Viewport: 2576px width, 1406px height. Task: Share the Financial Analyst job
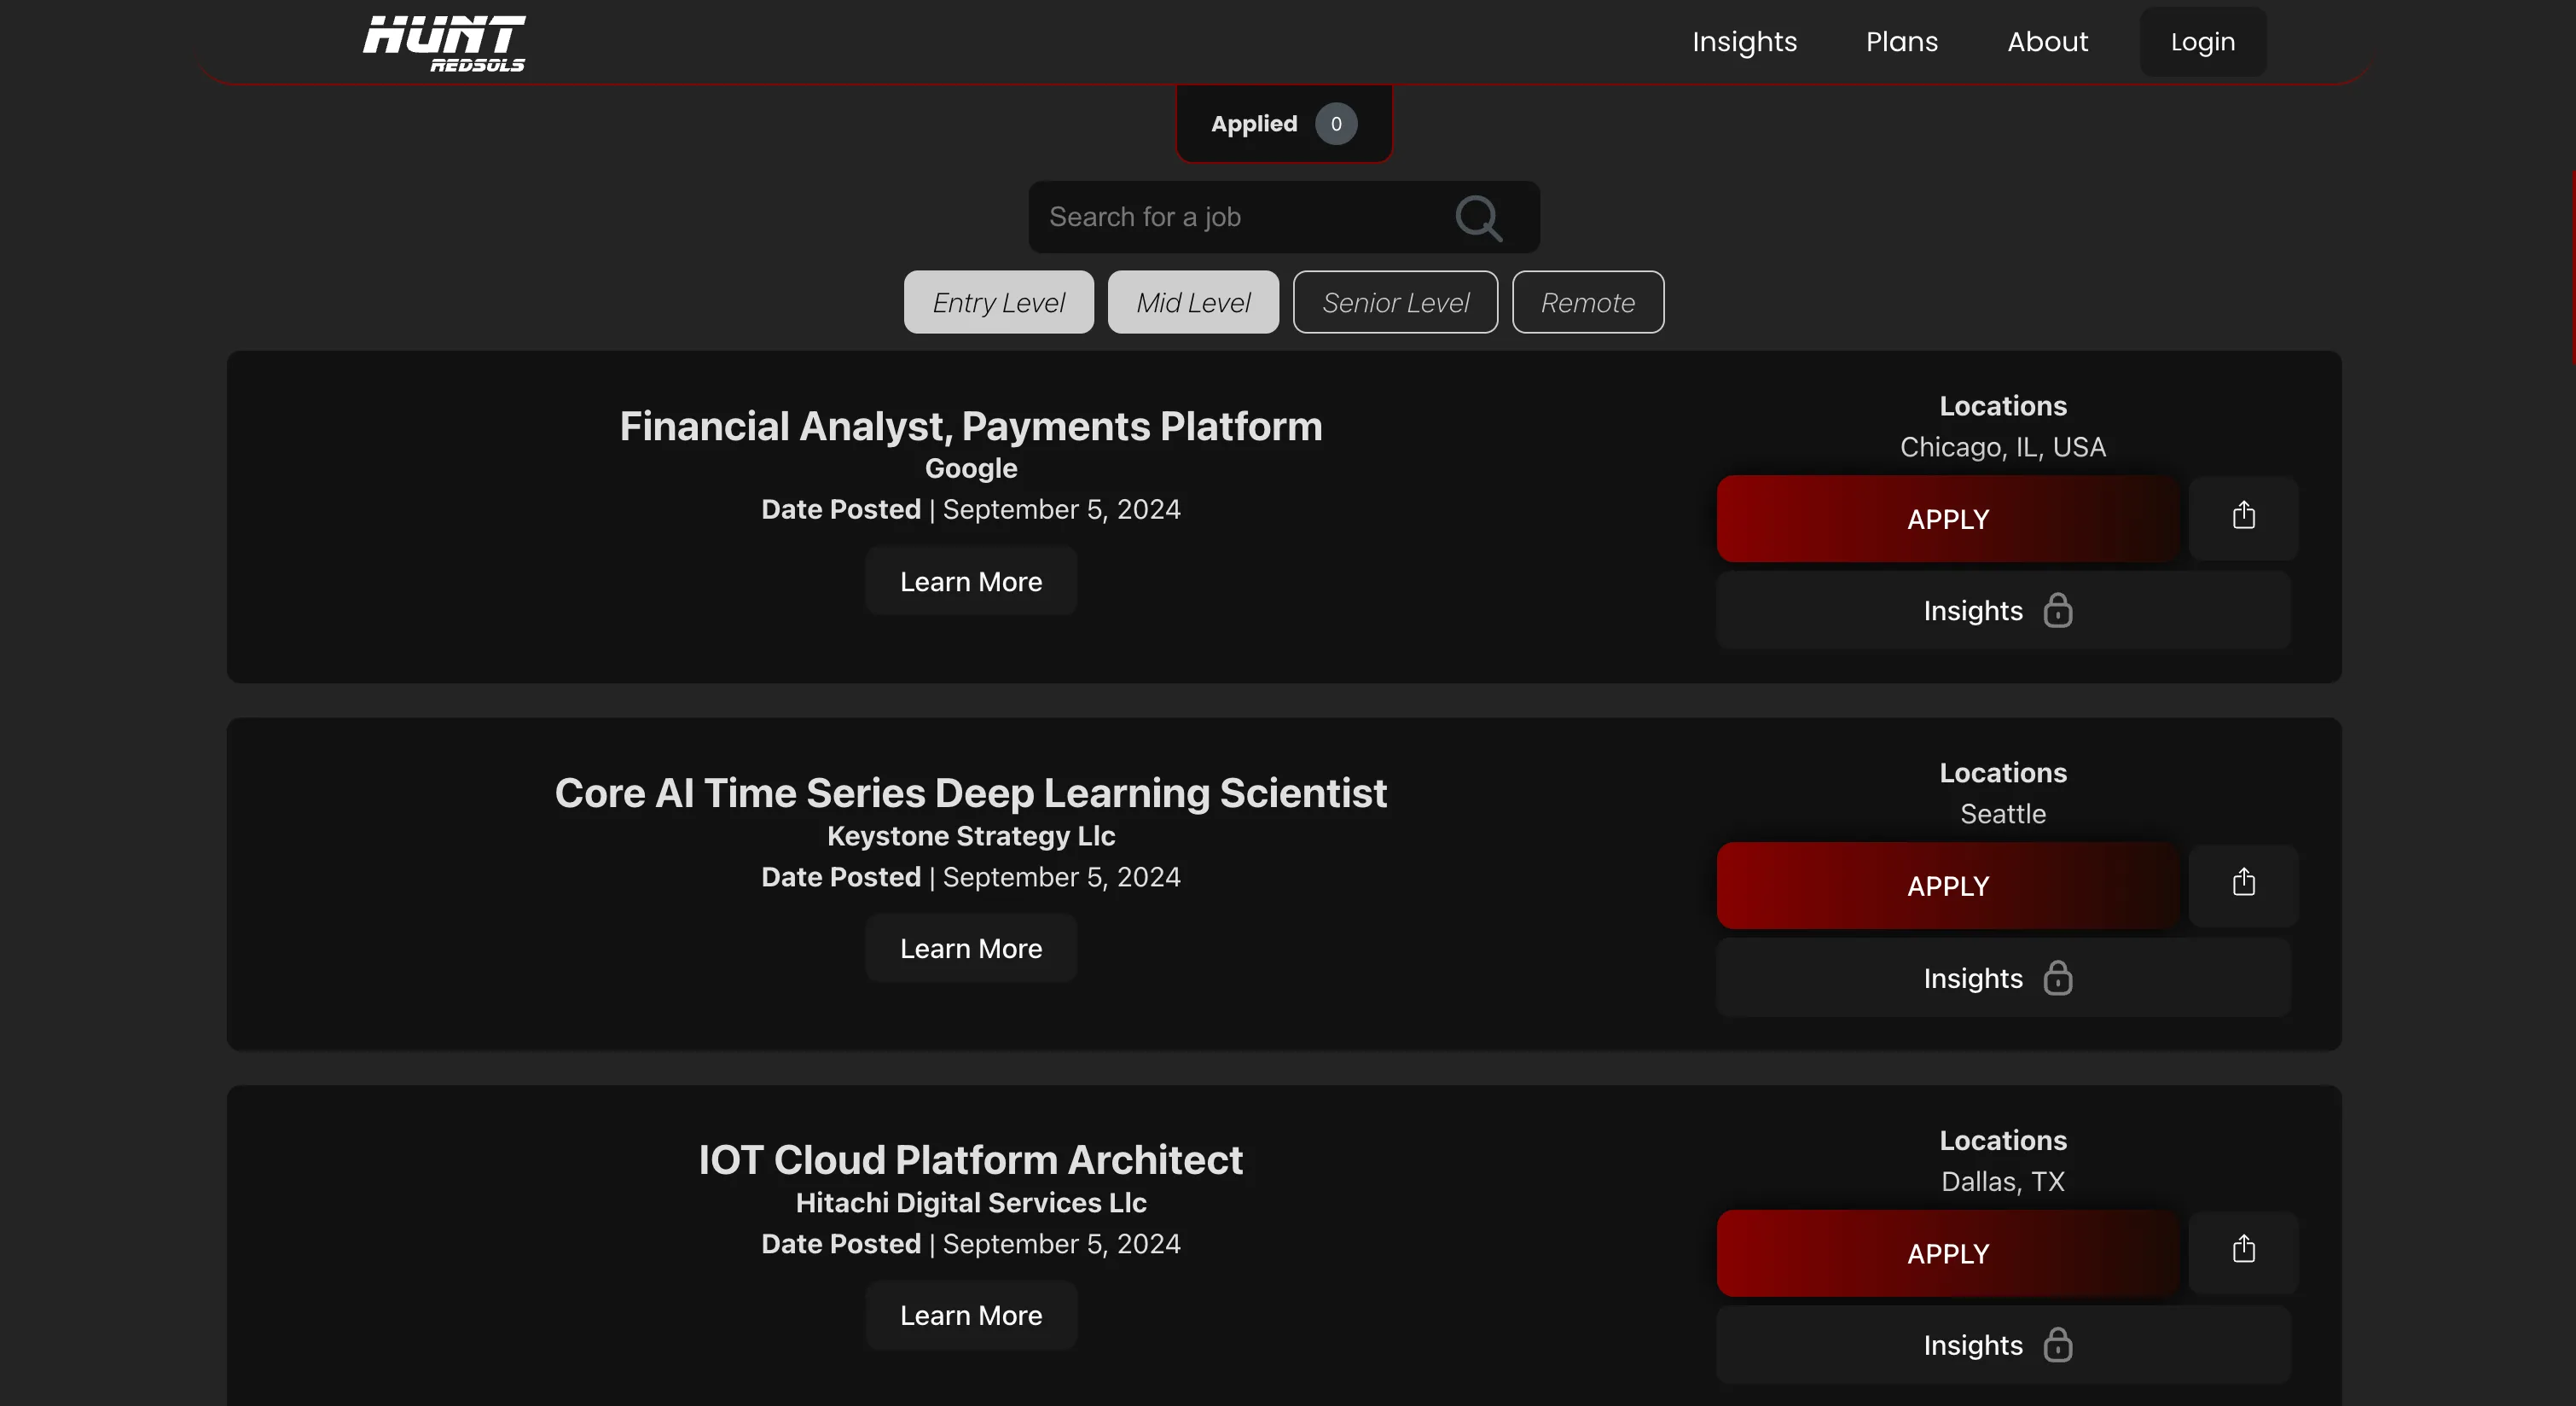pyautogui.click(x=2243, y=518)
